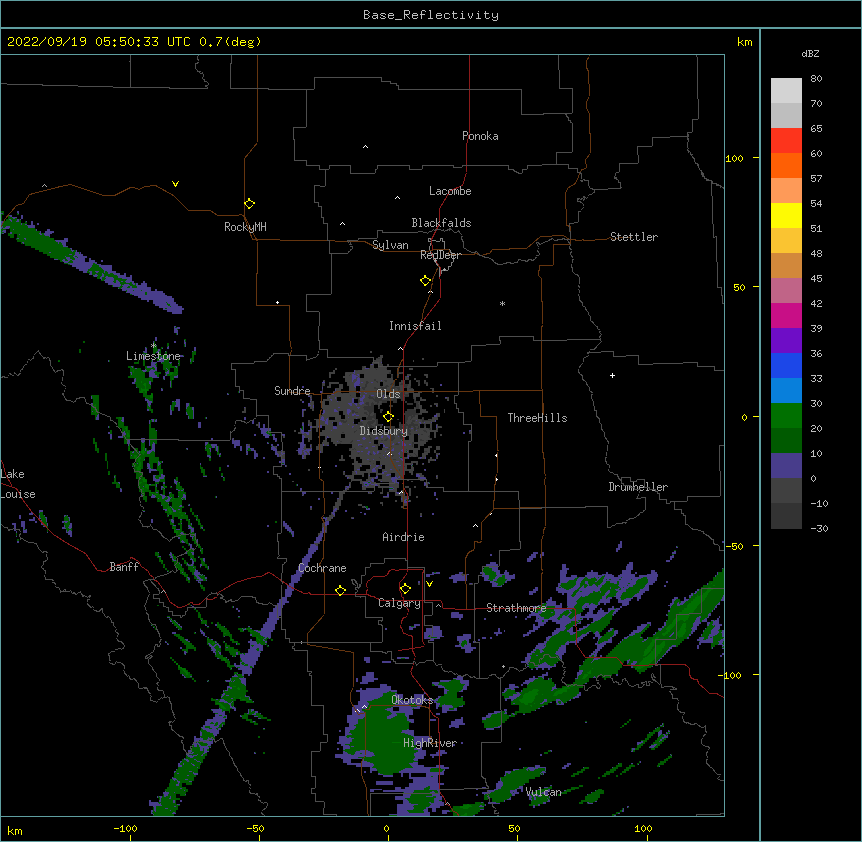Click the yellow V marker northwest of RockyMH
The height and width of the screenshot is (842, 862).
point(175,184)
